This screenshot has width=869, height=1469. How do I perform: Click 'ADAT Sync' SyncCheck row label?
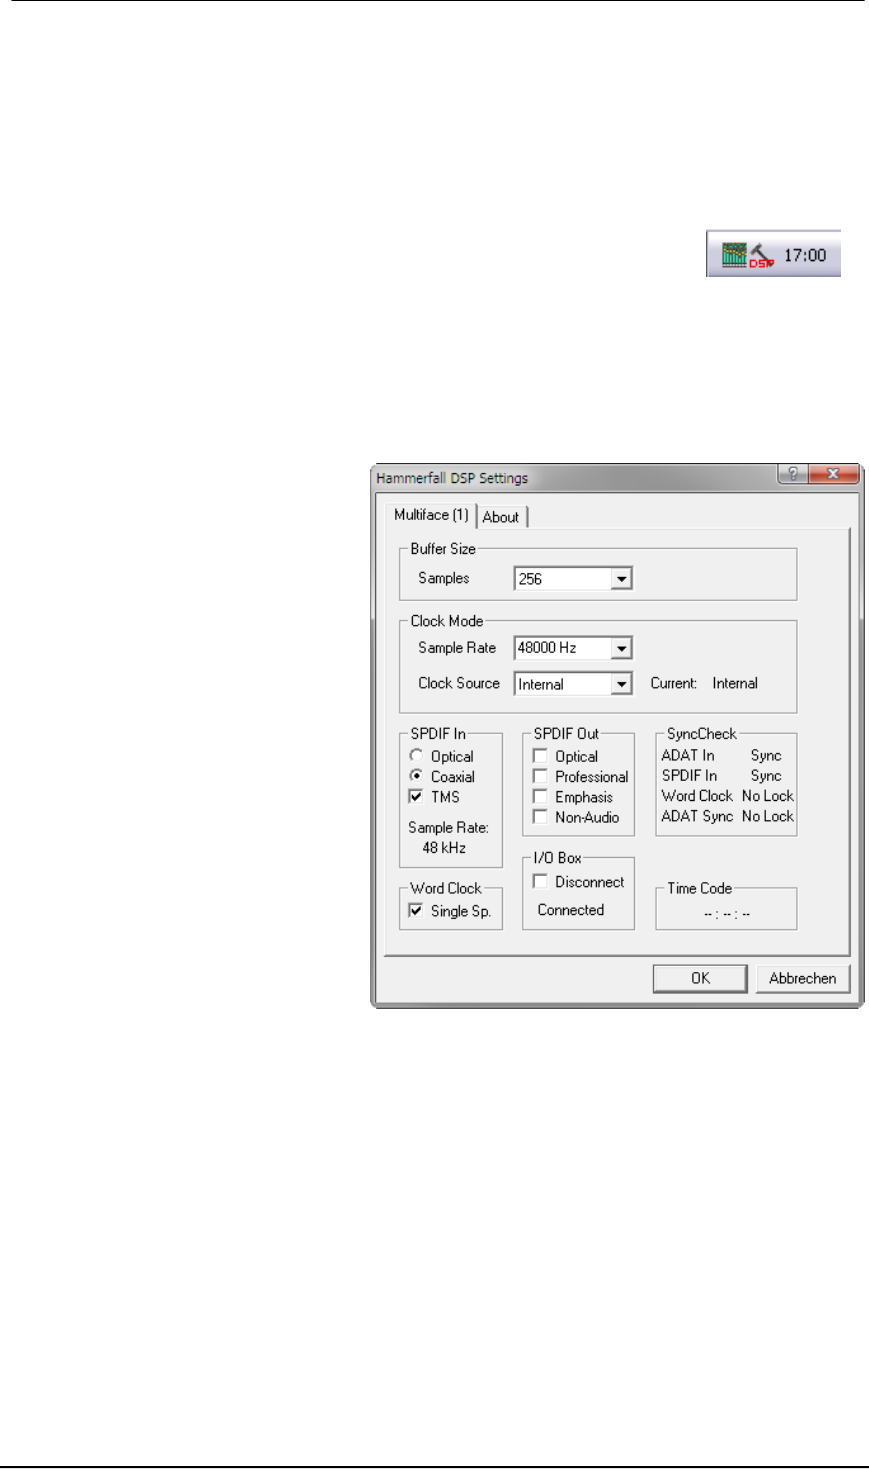(697, 816)
